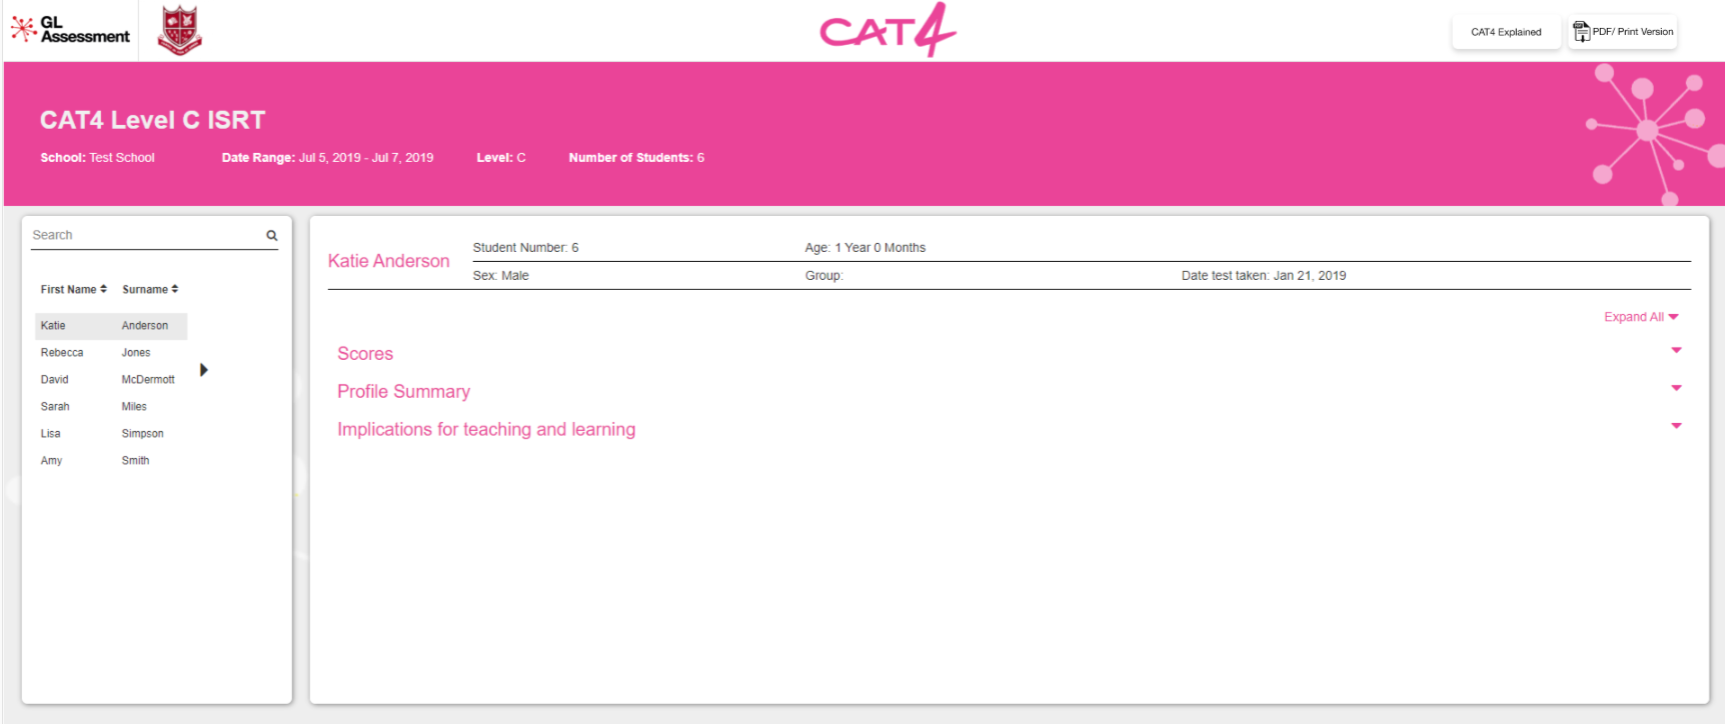This screenshot has width=1725, height=724.
Task: Click the school crest logo
Action: [180, 29]
